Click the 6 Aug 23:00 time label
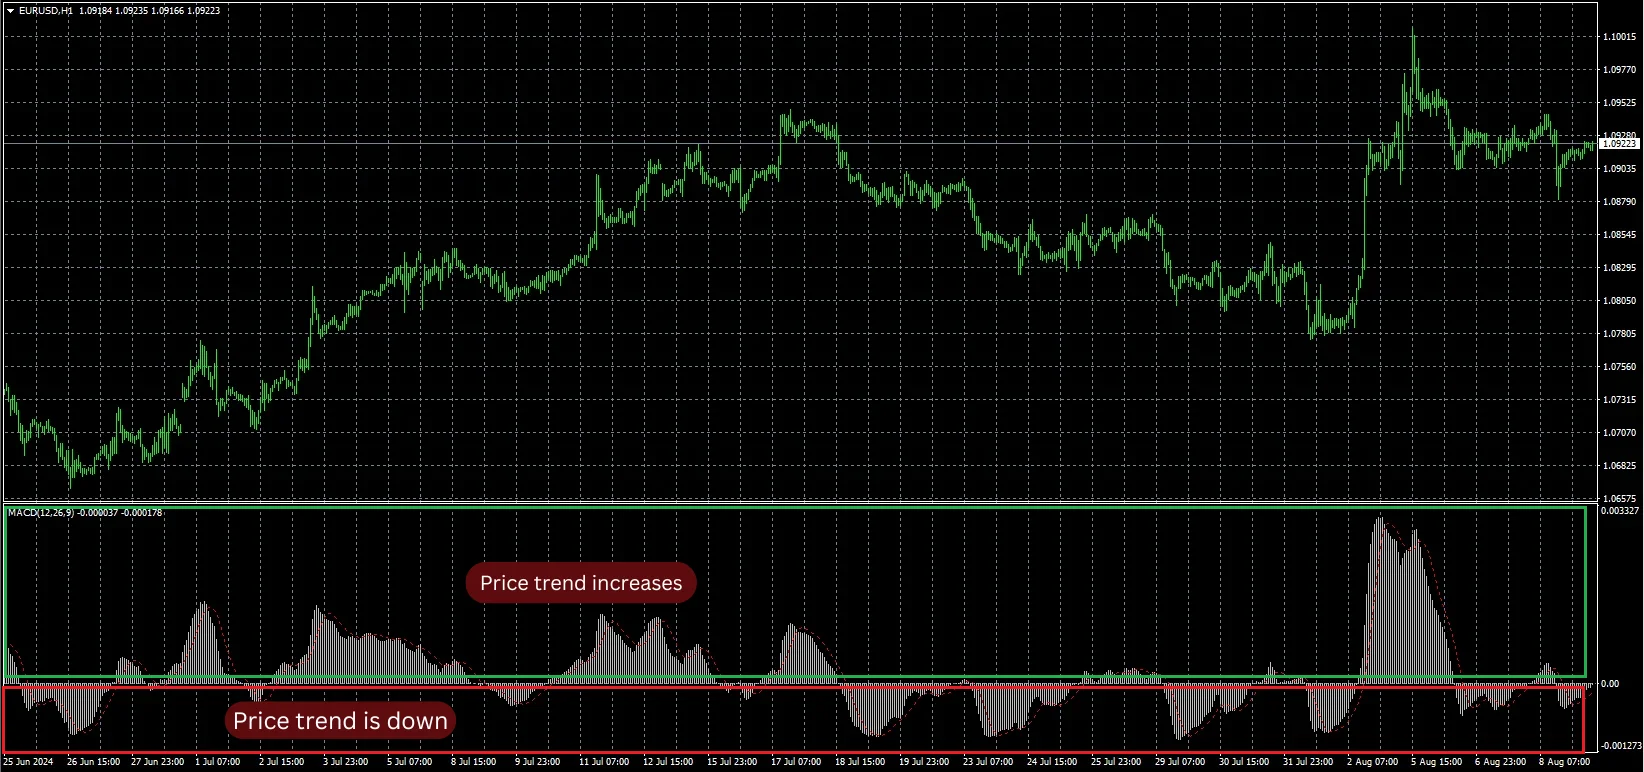Viewport: 1644px width, 772px height. tap(1500, 762)
